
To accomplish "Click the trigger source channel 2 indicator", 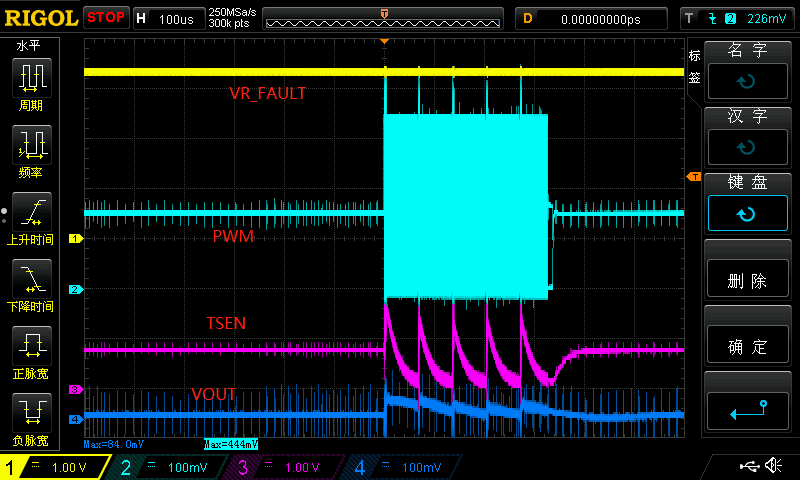I will pos(731,19).
